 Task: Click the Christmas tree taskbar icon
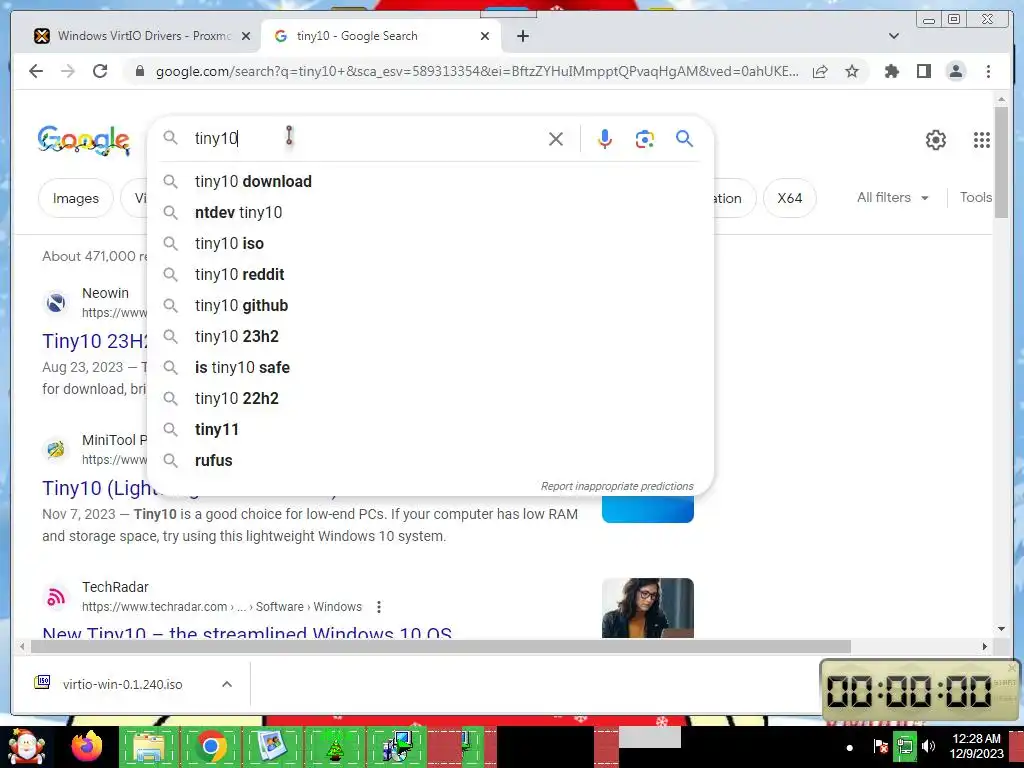click(335, 746)
